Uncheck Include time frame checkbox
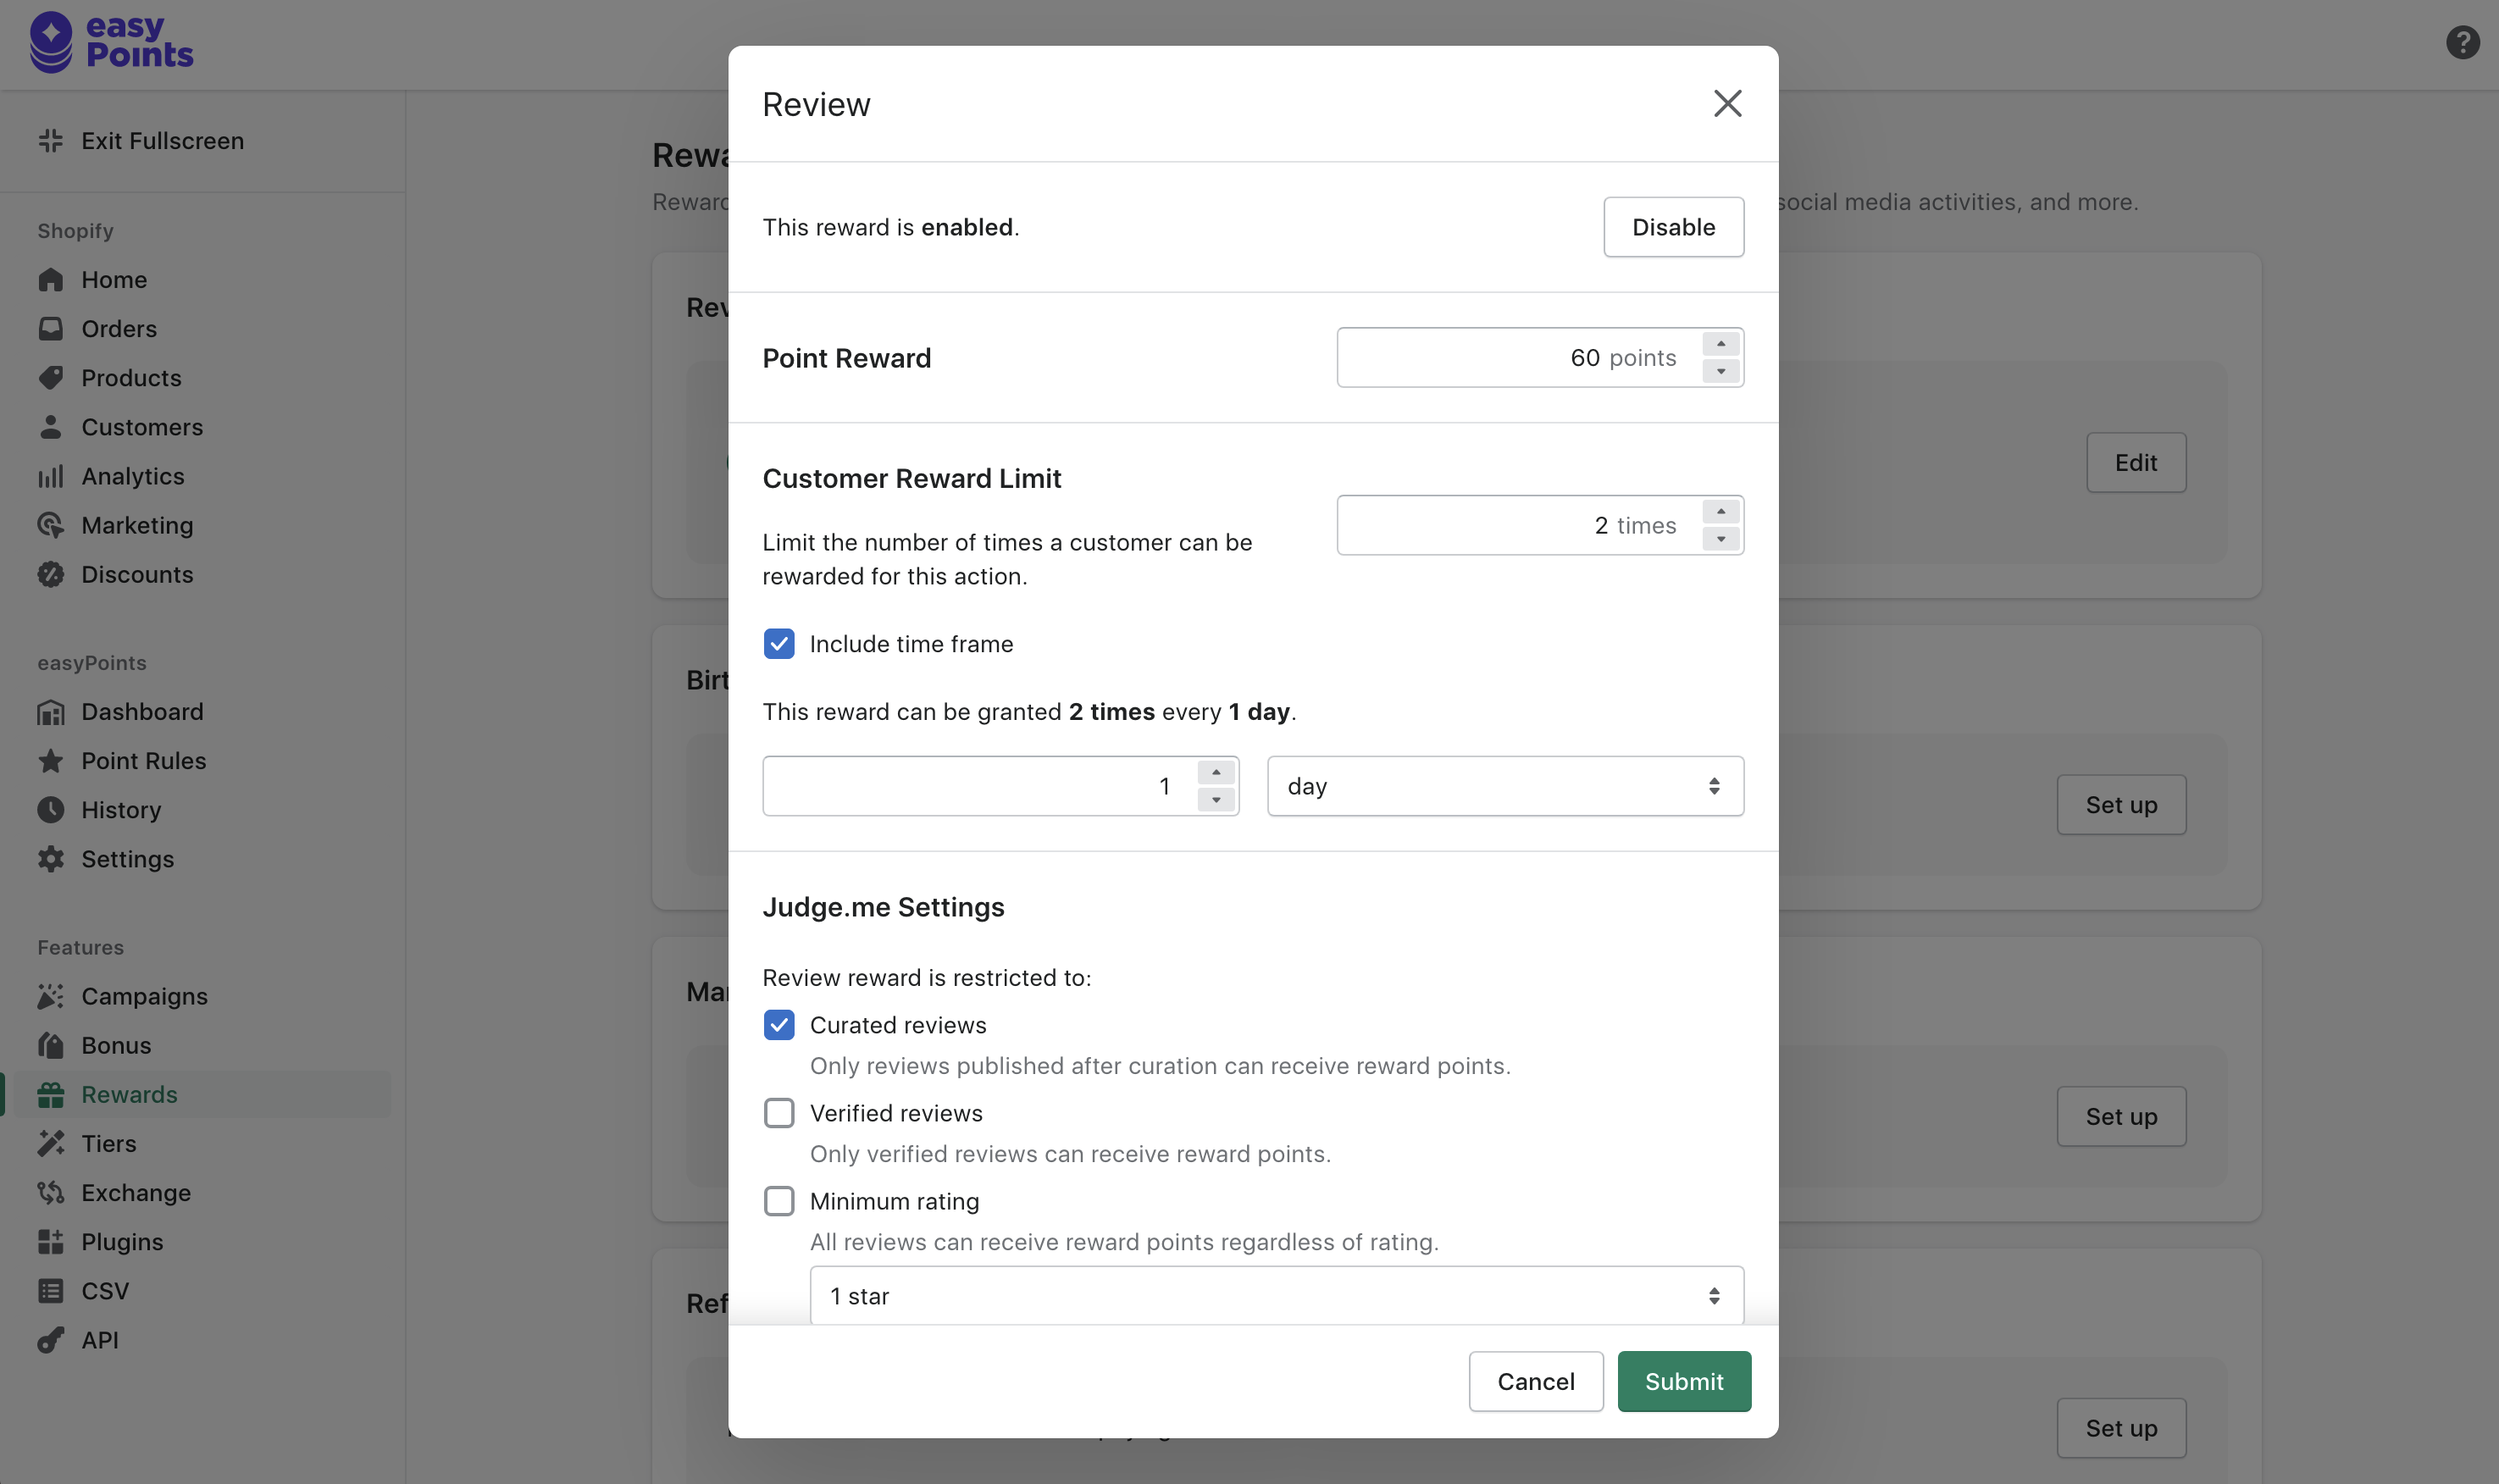Screen dimensions: 2499x1484 point(779,644)
